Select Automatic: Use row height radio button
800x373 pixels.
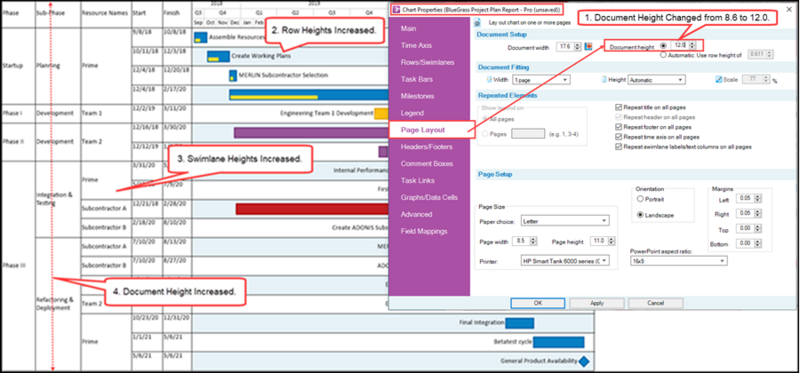point(664,55)
